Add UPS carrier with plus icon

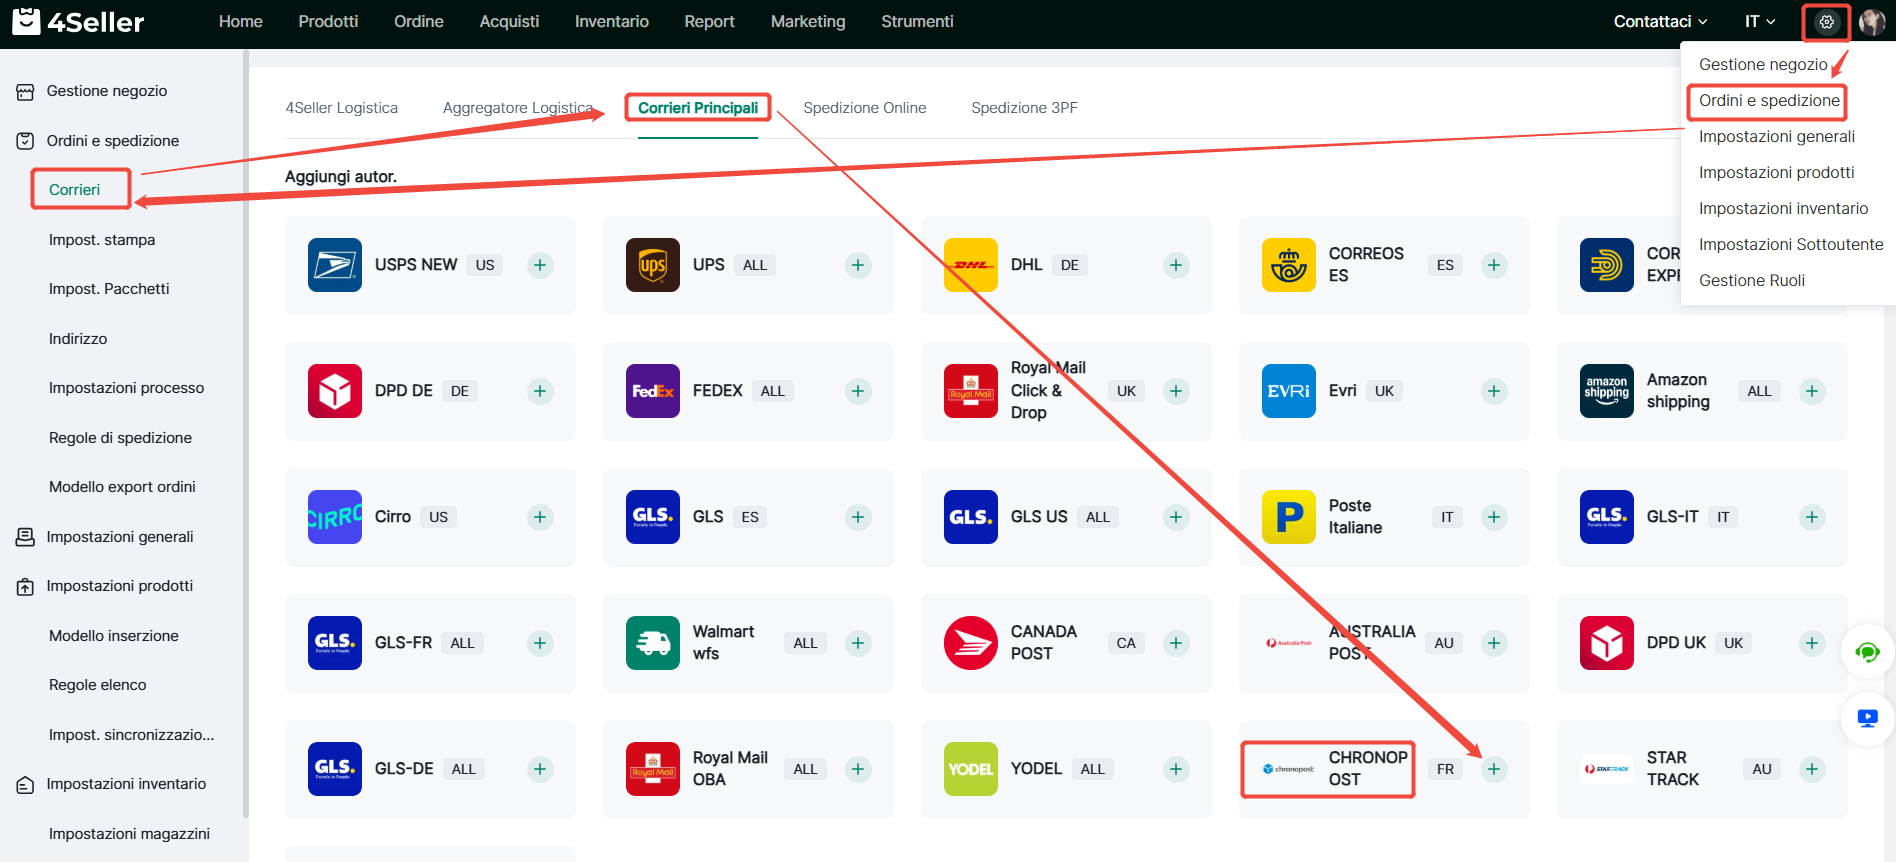point(858,265)
